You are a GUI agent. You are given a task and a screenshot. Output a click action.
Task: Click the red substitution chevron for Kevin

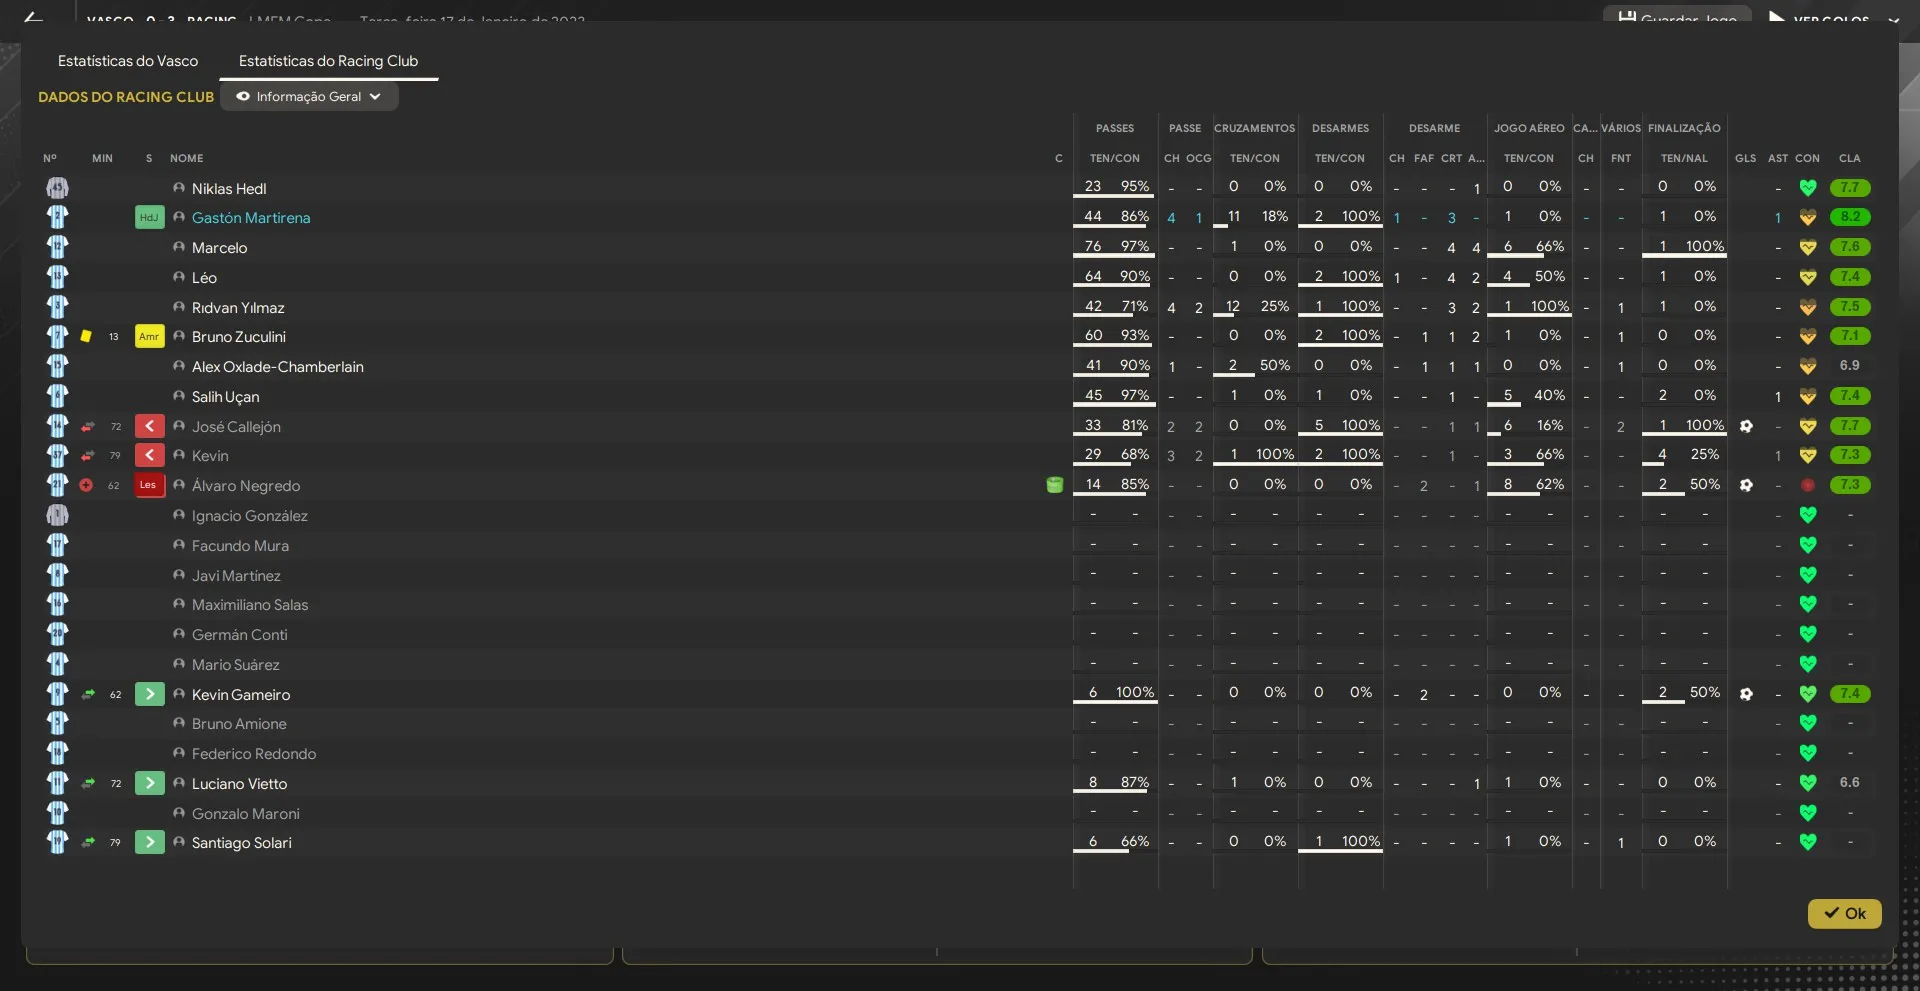pyautogui.click(x=149, y=455)
